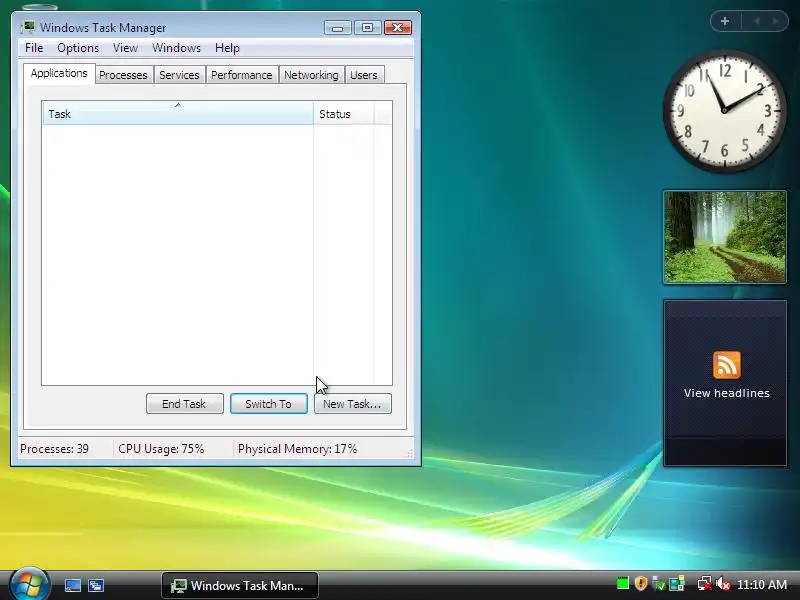The image size is (800, 600).
Task: Click the orange RSS feed icon
Action: point(727,365)
